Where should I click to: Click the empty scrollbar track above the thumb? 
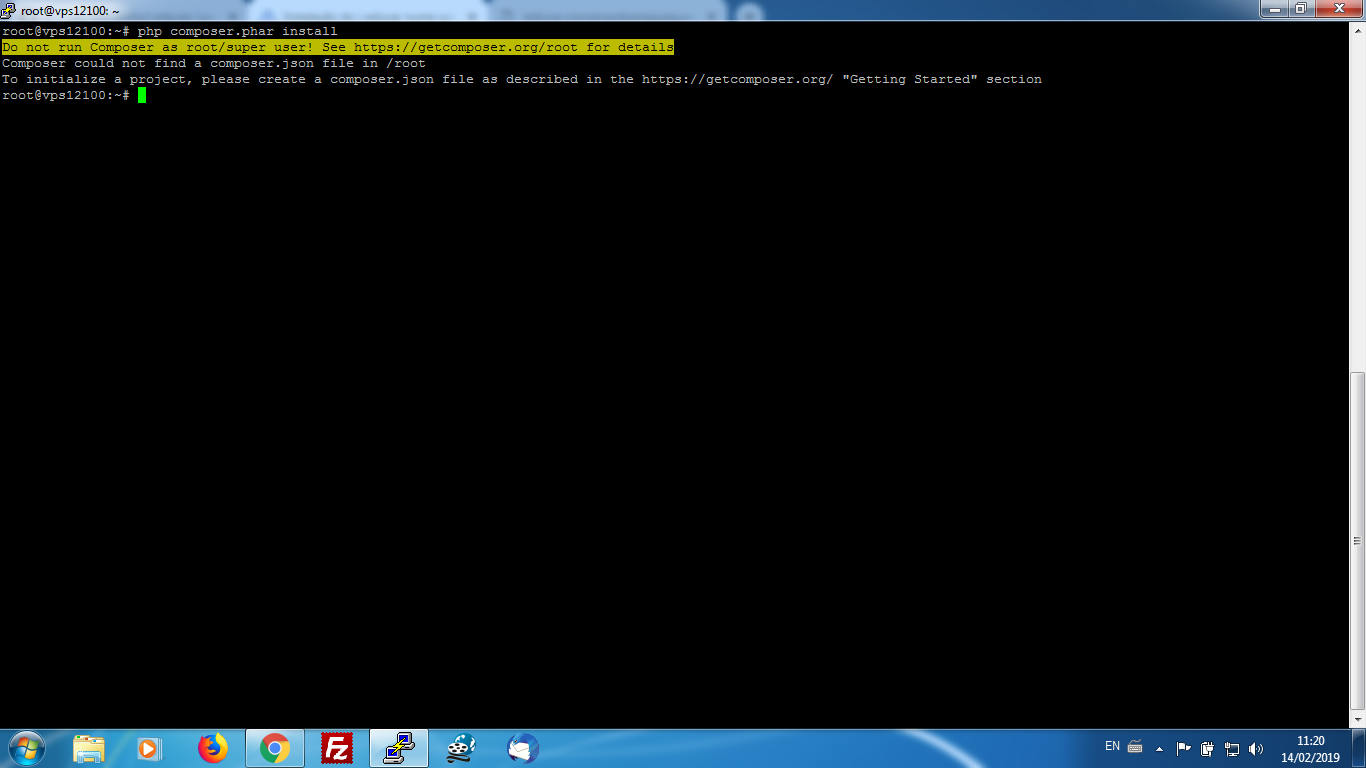(1357, 206)
